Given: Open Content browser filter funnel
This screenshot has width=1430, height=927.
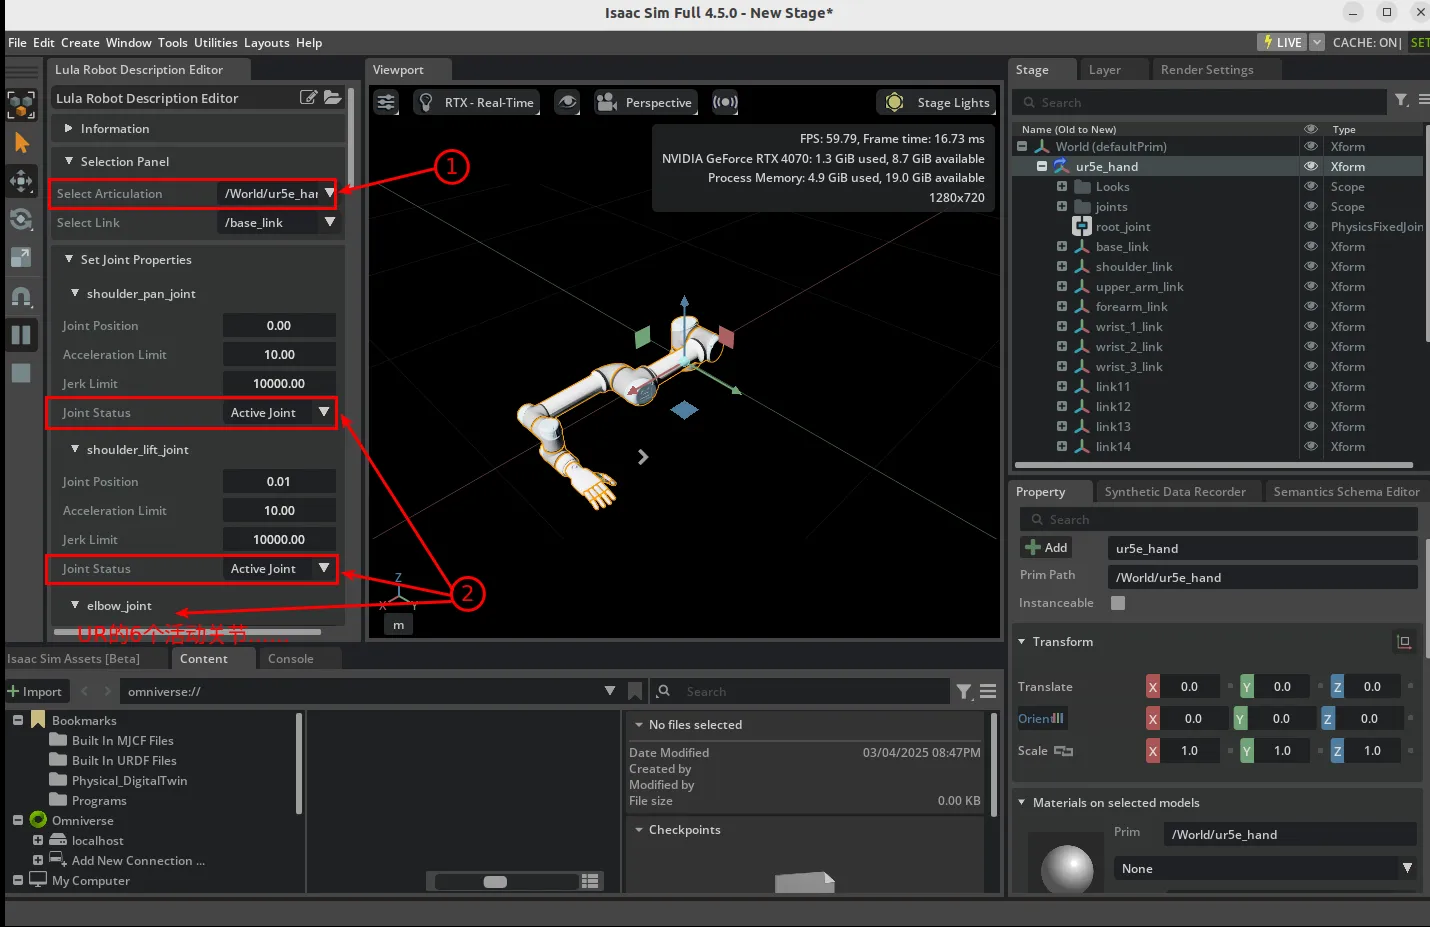Looking at the screenshot, I should coord(964,691).
